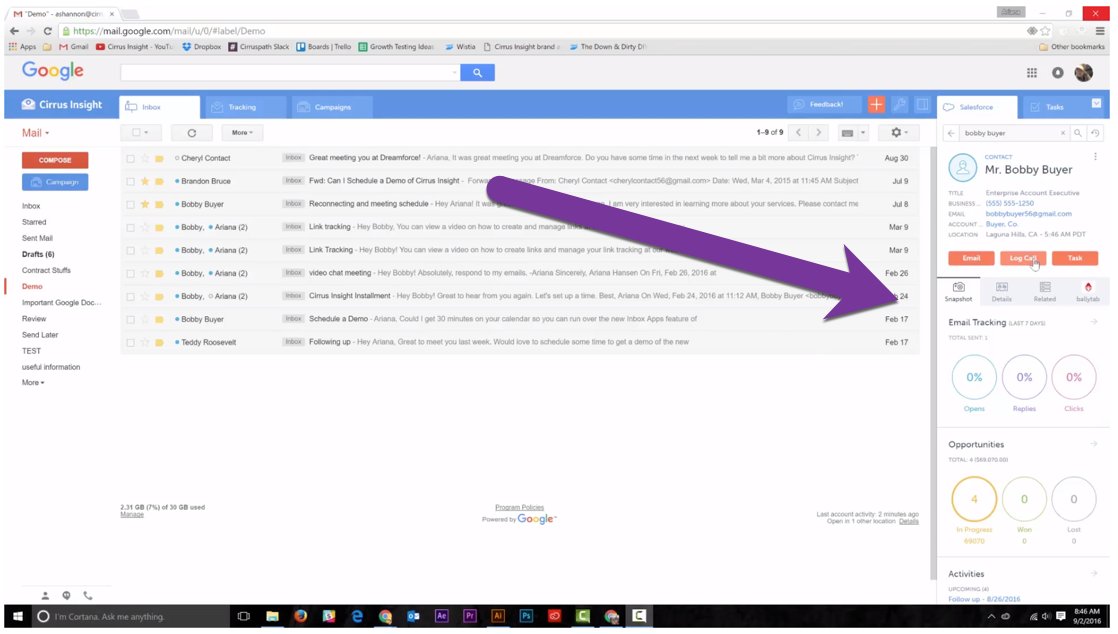Open the hangouts conversations icon
This screenshot has width=1118, height=634.
[x=66, y=595]
